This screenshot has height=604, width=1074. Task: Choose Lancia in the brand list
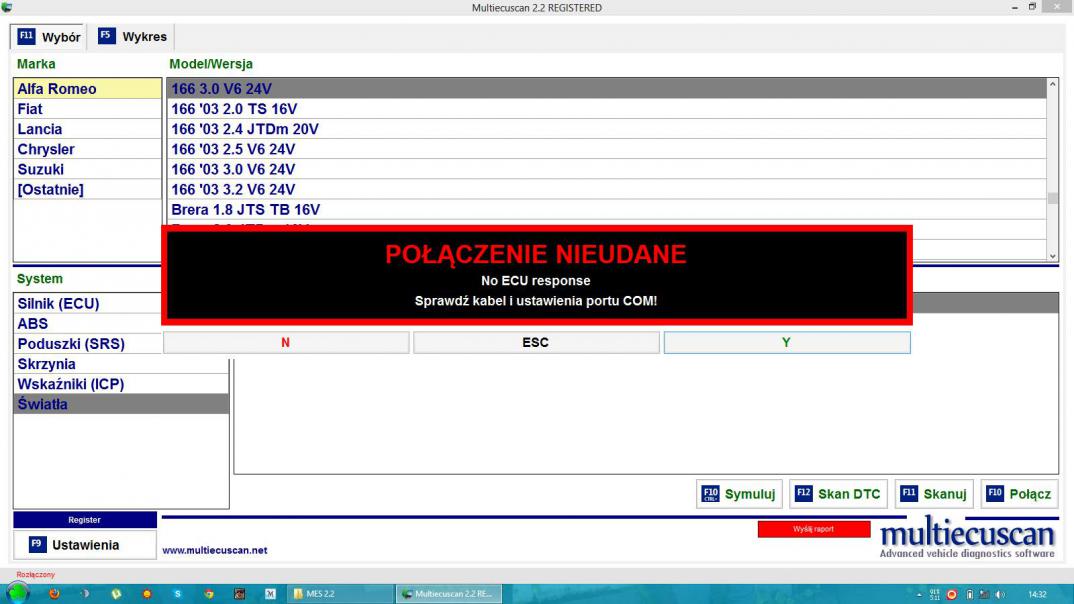point(88,129)
